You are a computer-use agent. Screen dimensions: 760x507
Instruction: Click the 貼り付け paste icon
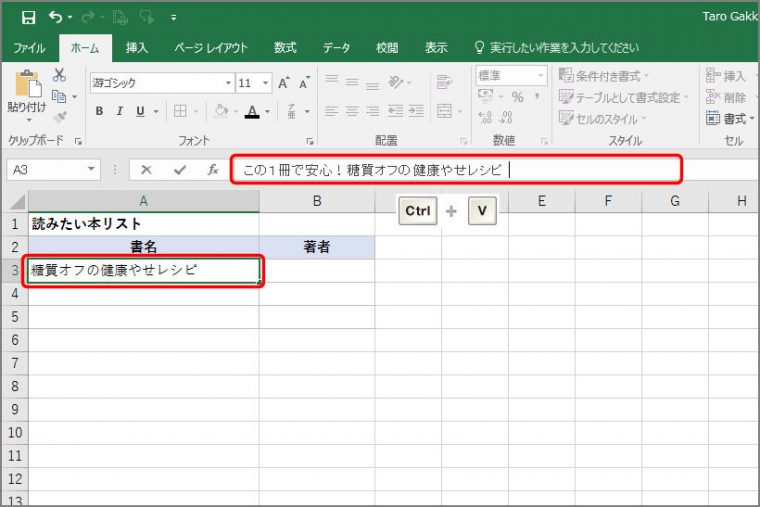coord(28,83)
